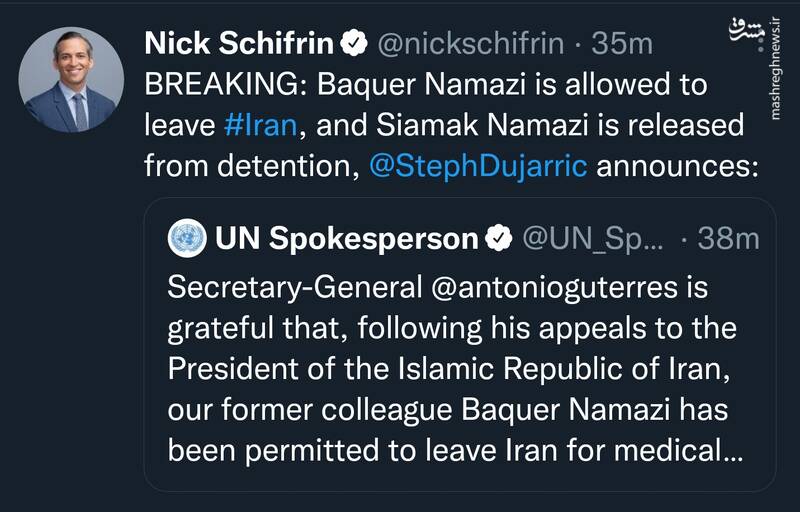Viewport: 800px width, 512px height.
Task: Click the 35m tweet timestamp
Action: pyautogui.click(x=622, y=44)
